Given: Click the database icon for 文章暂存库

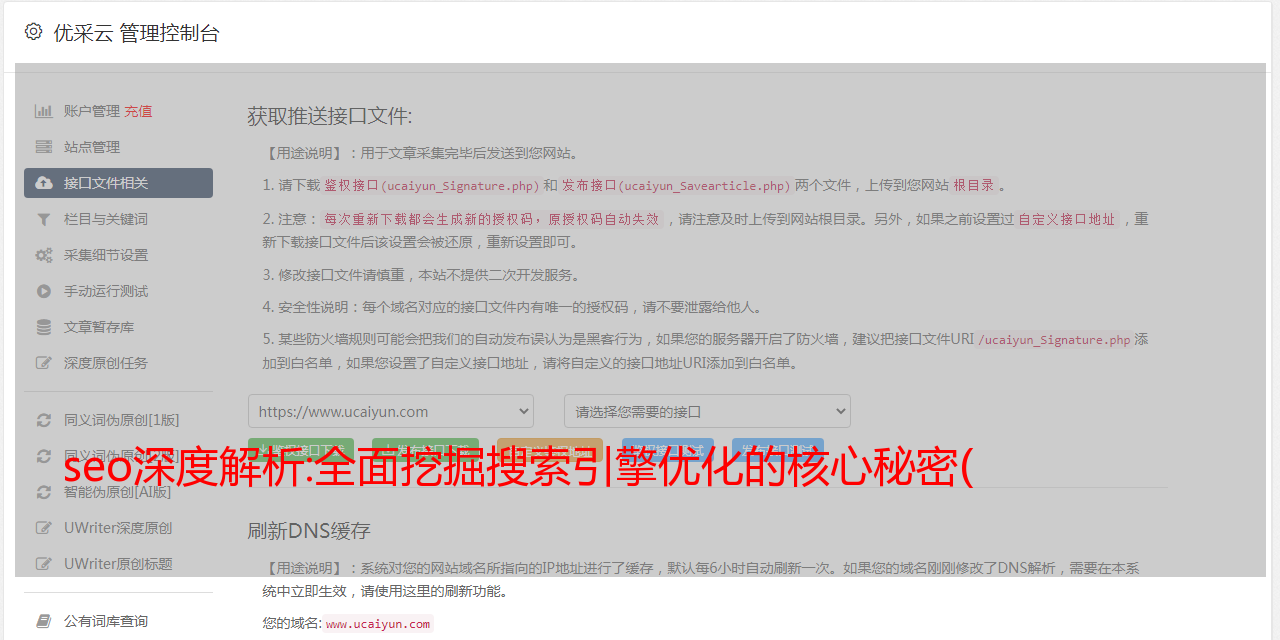Looking at the screenshot, I should point(44,327).
